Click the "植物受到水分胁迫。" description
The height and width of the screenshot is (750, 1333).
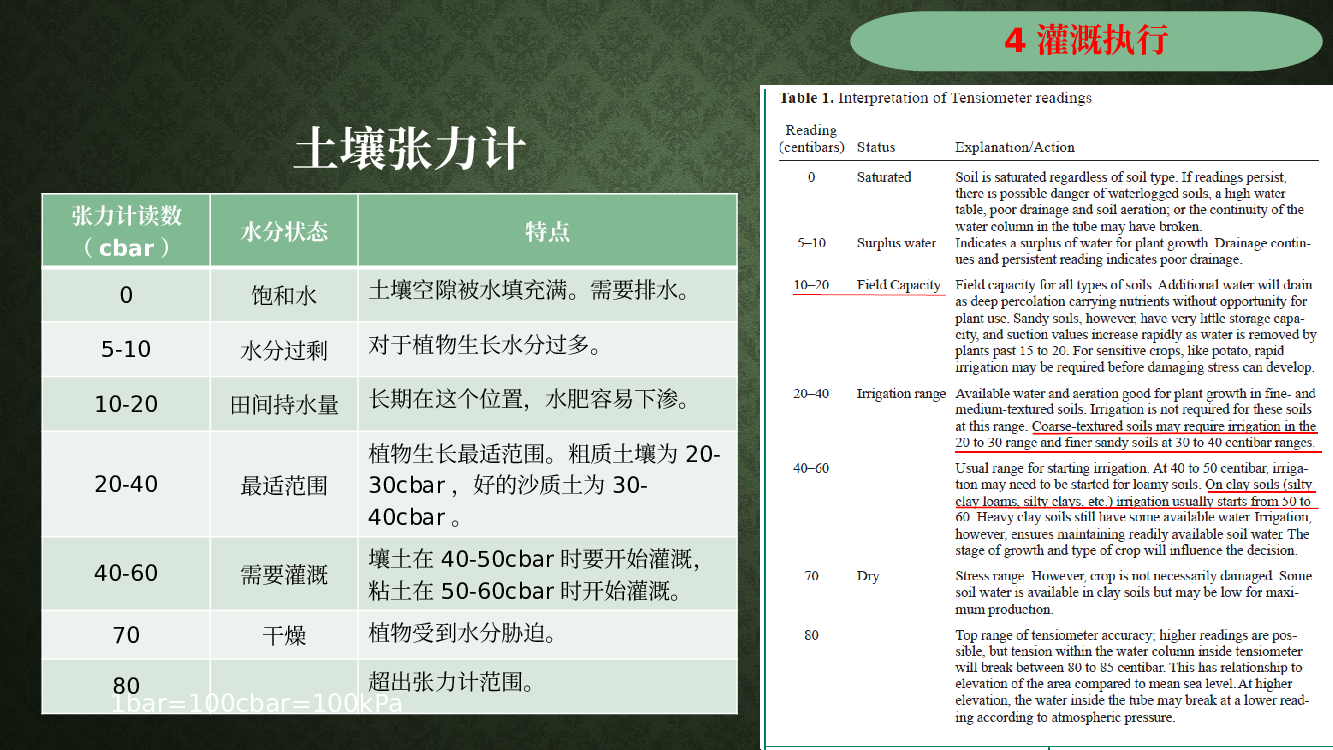(463, 633)
